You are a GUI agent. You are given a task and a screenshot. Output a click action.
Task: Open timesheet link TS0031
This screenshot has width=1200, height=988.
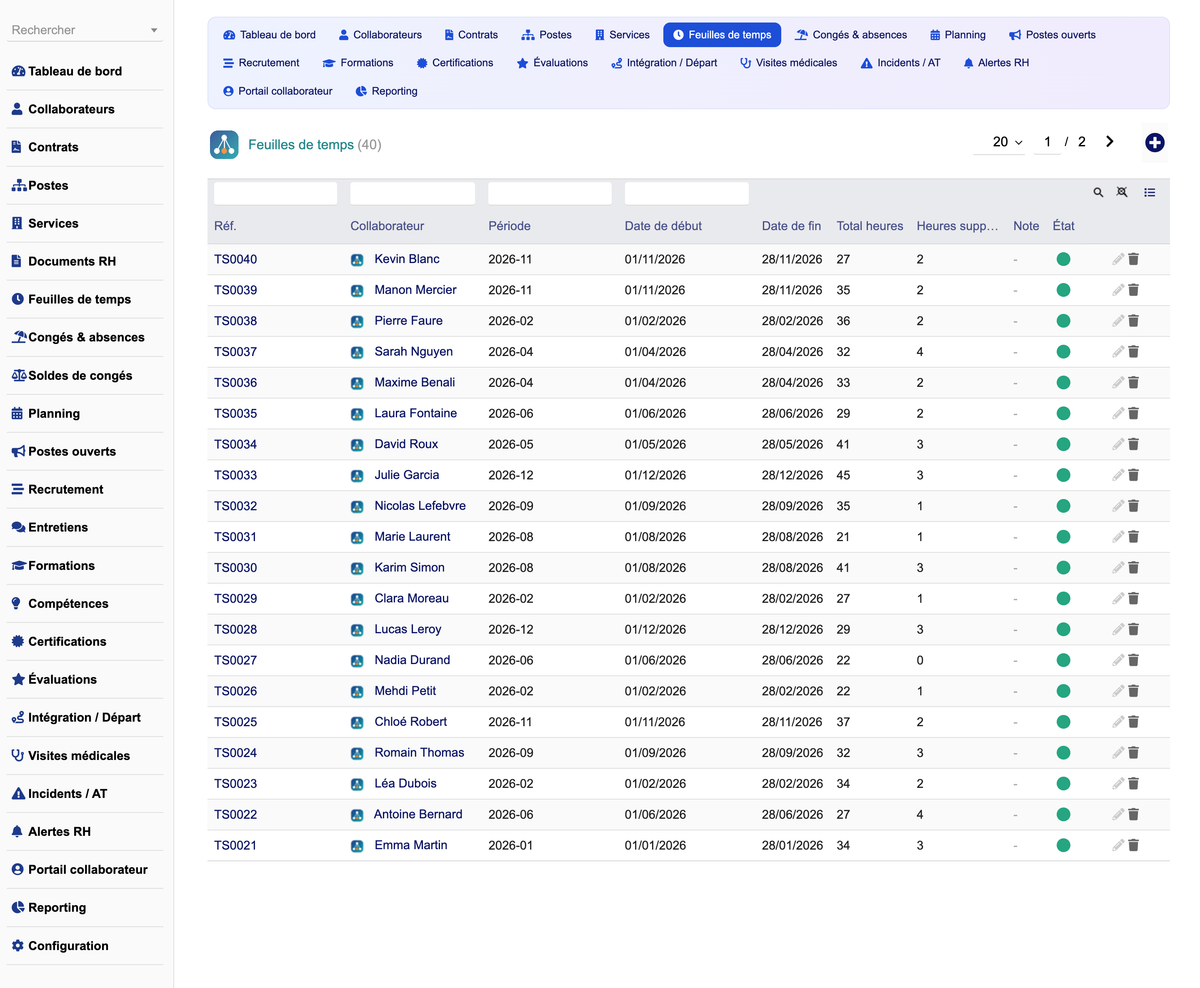coord(235,537)
